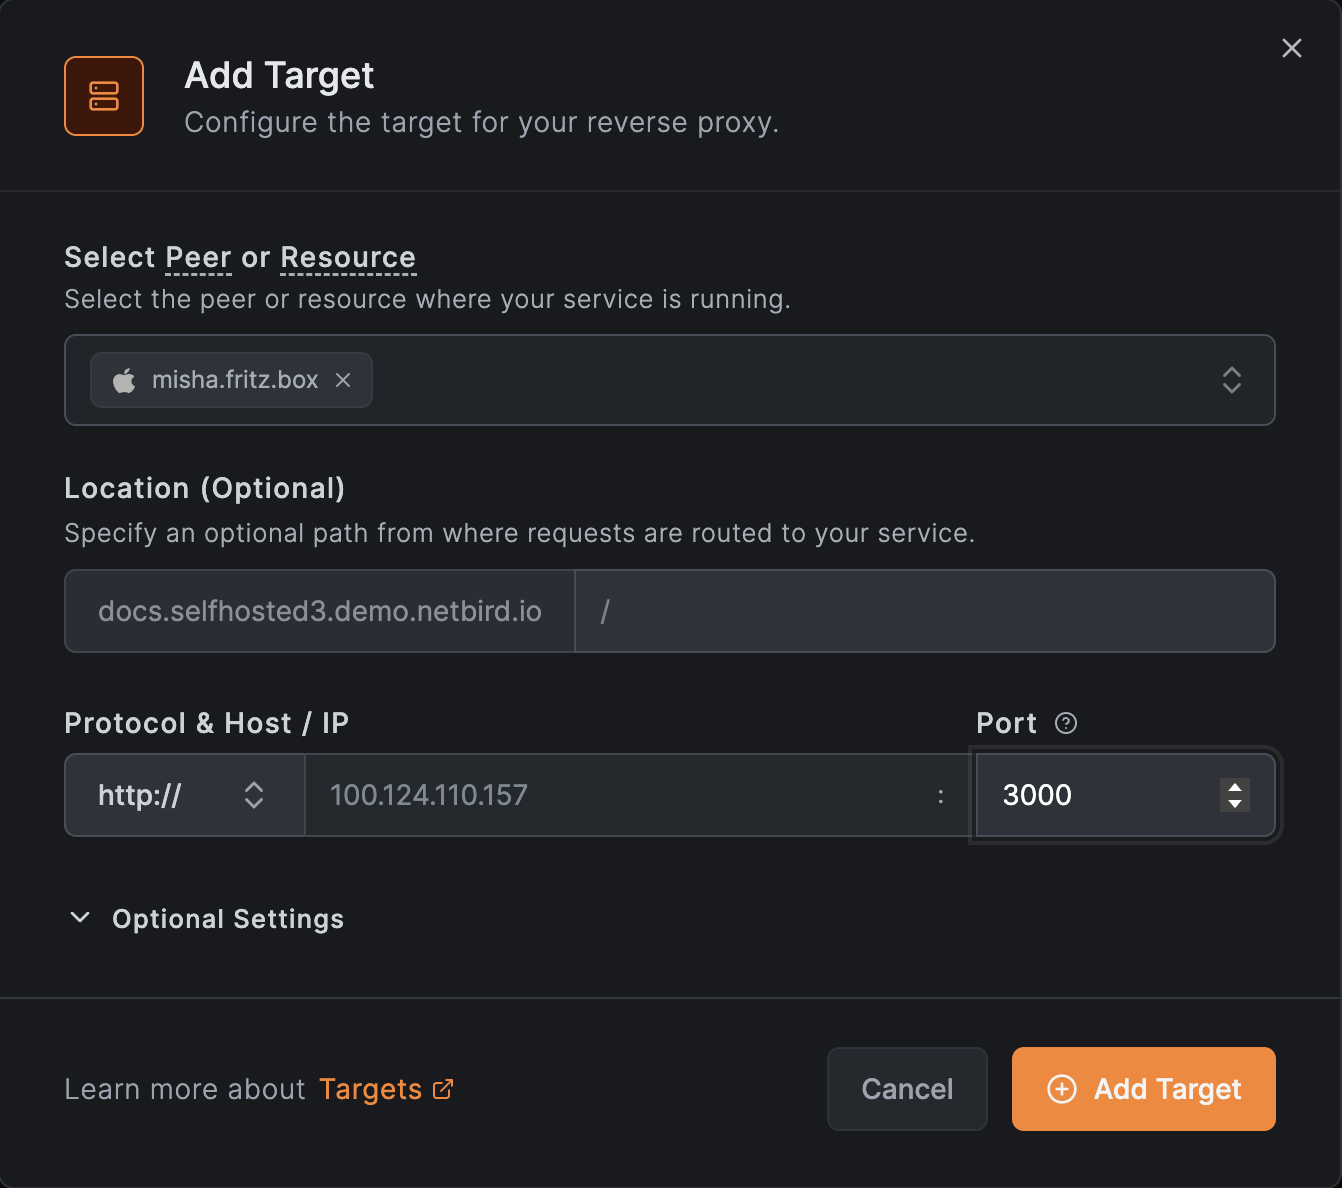Click the underlined Peer term

[x=198, y=258]
